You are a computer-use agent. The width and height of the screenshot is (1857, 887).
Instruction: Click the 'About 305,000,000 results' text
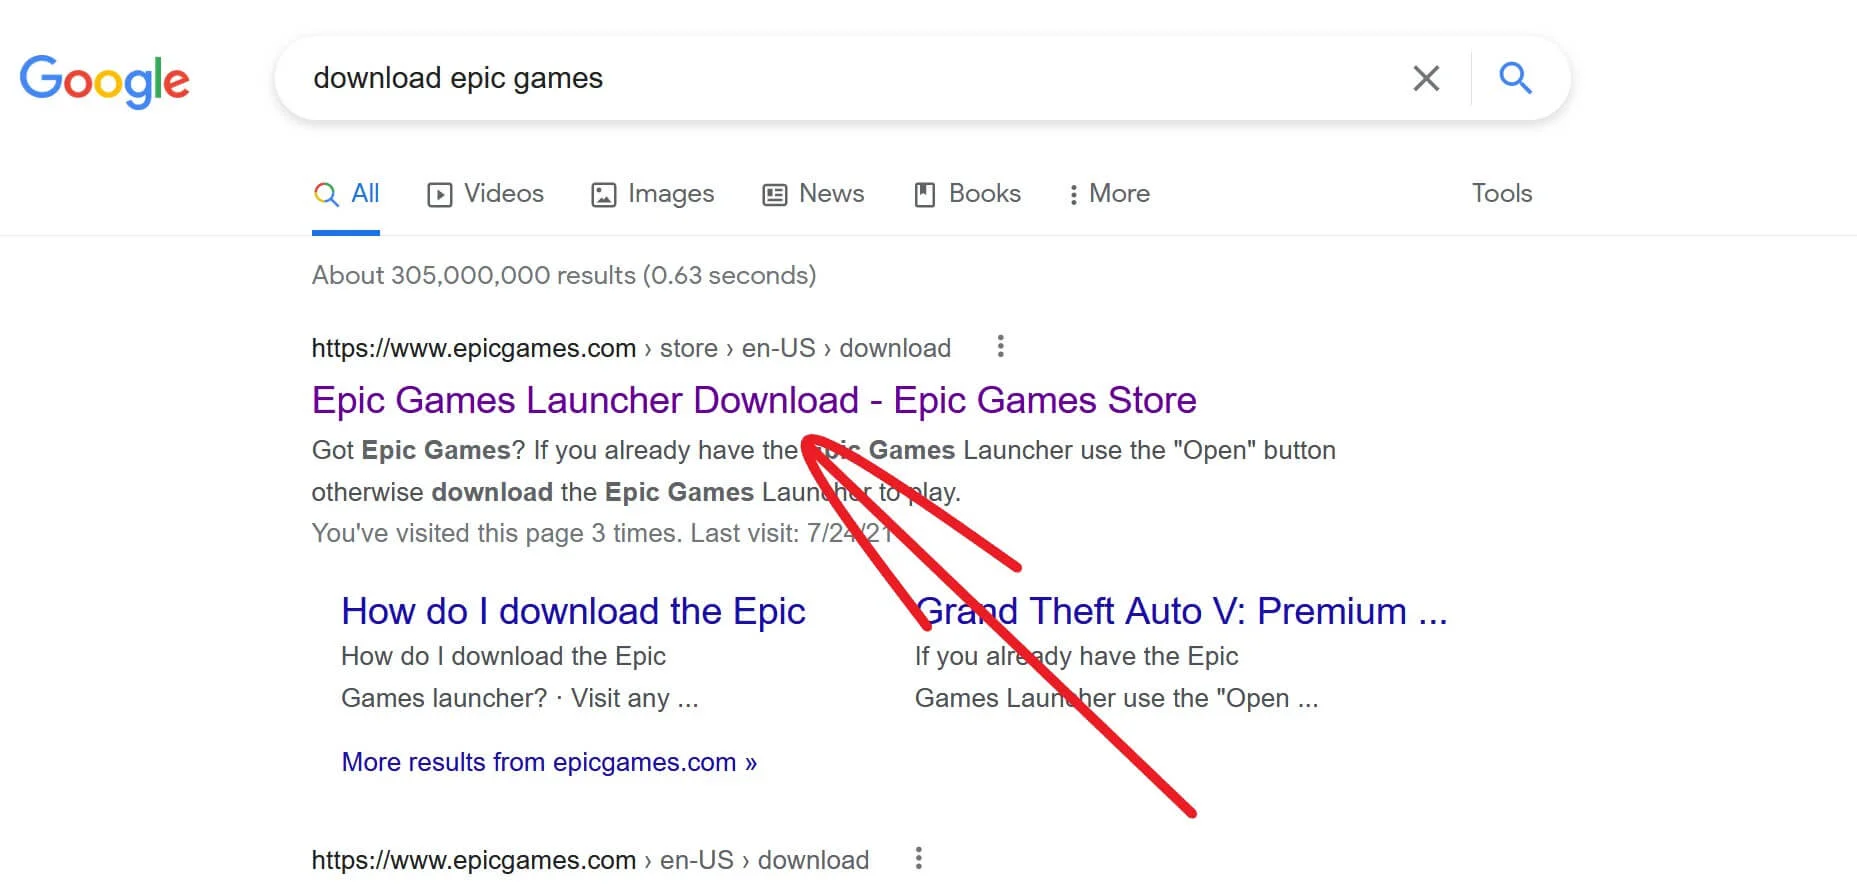click(564, 275)
